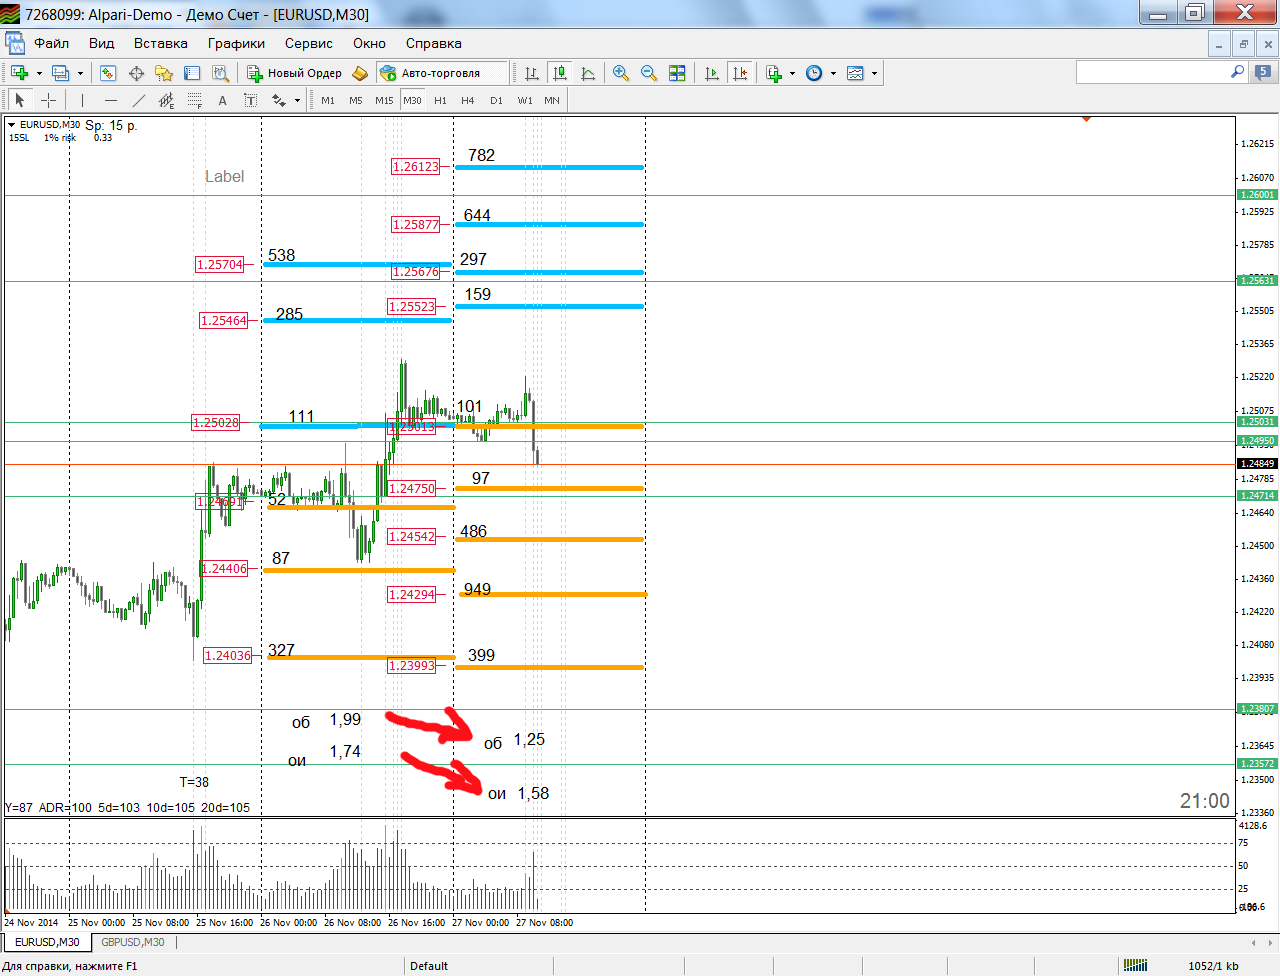Switch timeframe to W1
This screenshot has height=976, width=1280.
pyautogui.click(x=525, y=100)
